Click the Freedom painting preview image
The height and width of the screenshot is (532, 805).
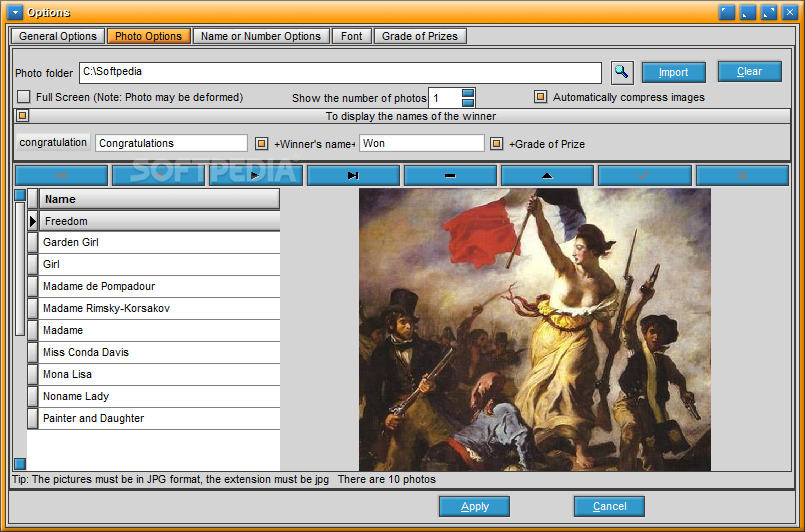point(534,330)
